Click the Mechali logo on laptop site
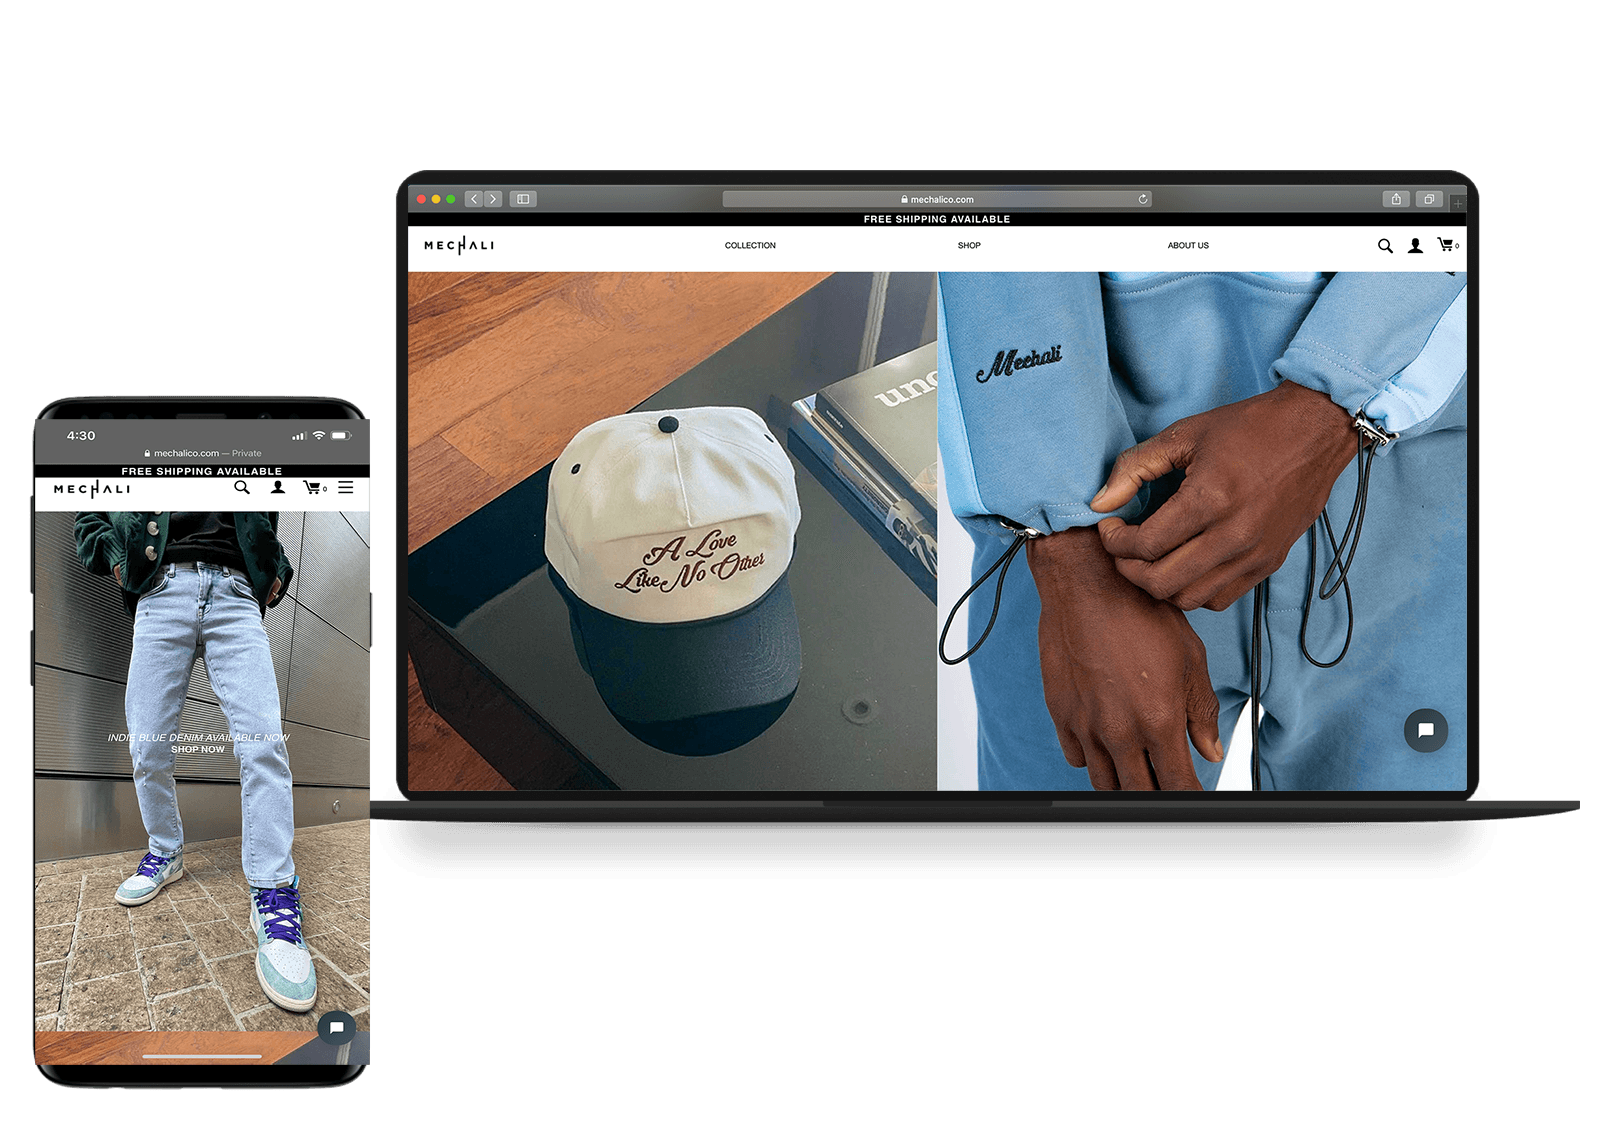The width and height of the screenshot is (1600, 1134). (459, 246)
